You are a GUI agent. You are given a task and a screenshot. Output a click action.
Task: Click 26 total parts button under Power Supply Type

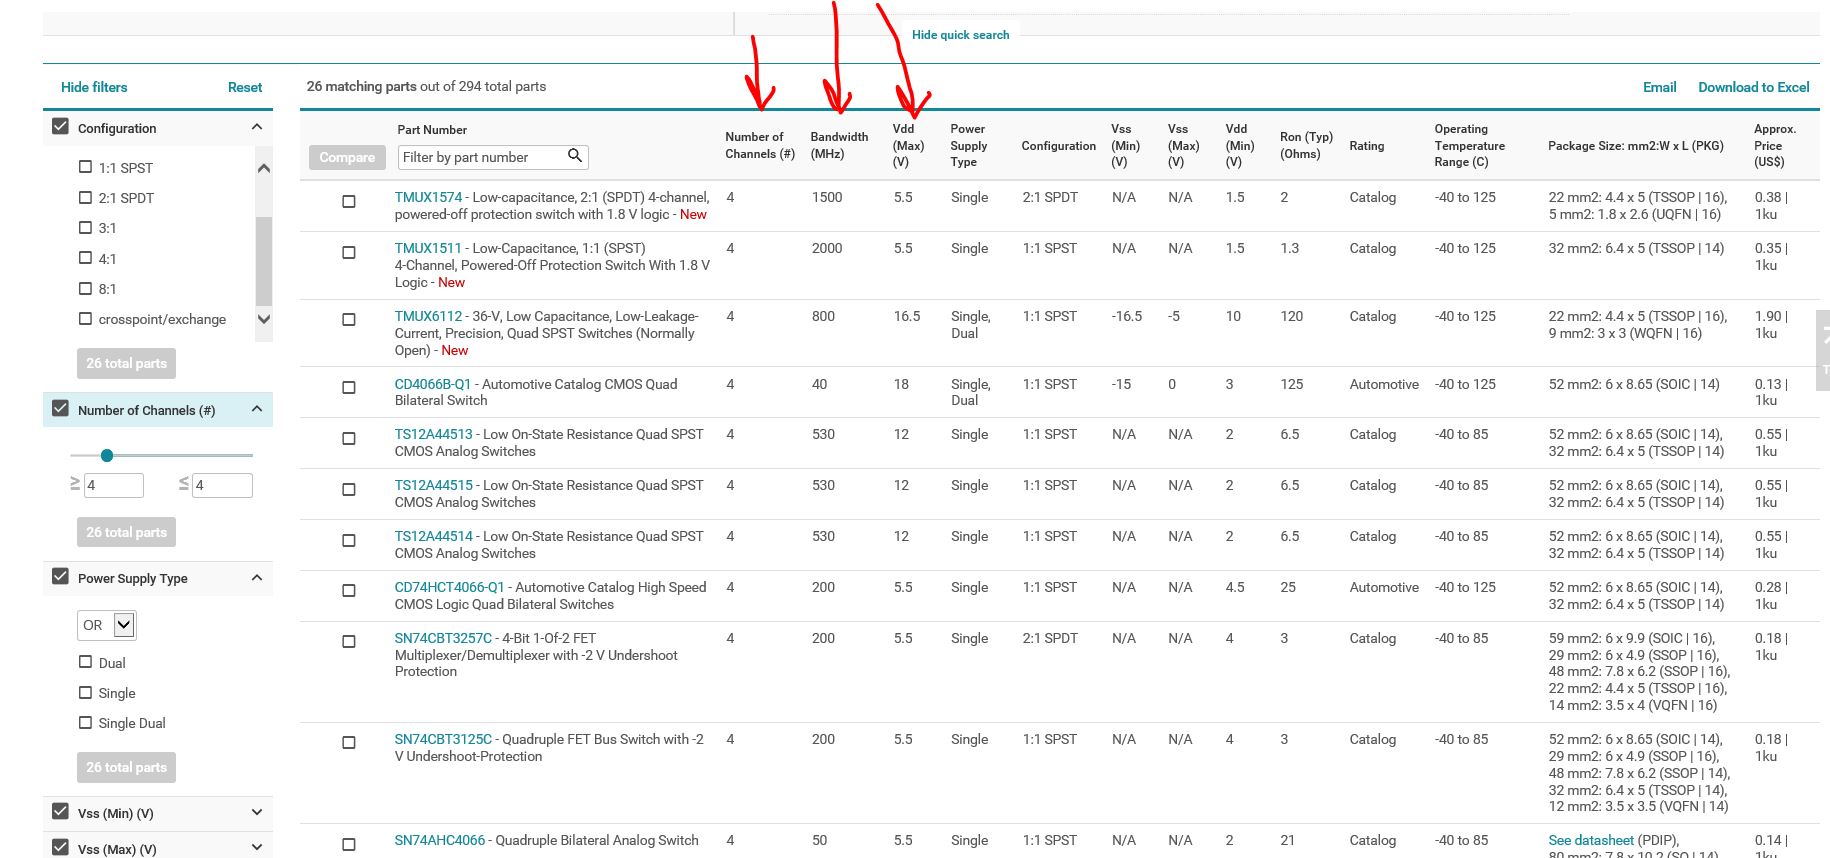(x=126, y=767)
